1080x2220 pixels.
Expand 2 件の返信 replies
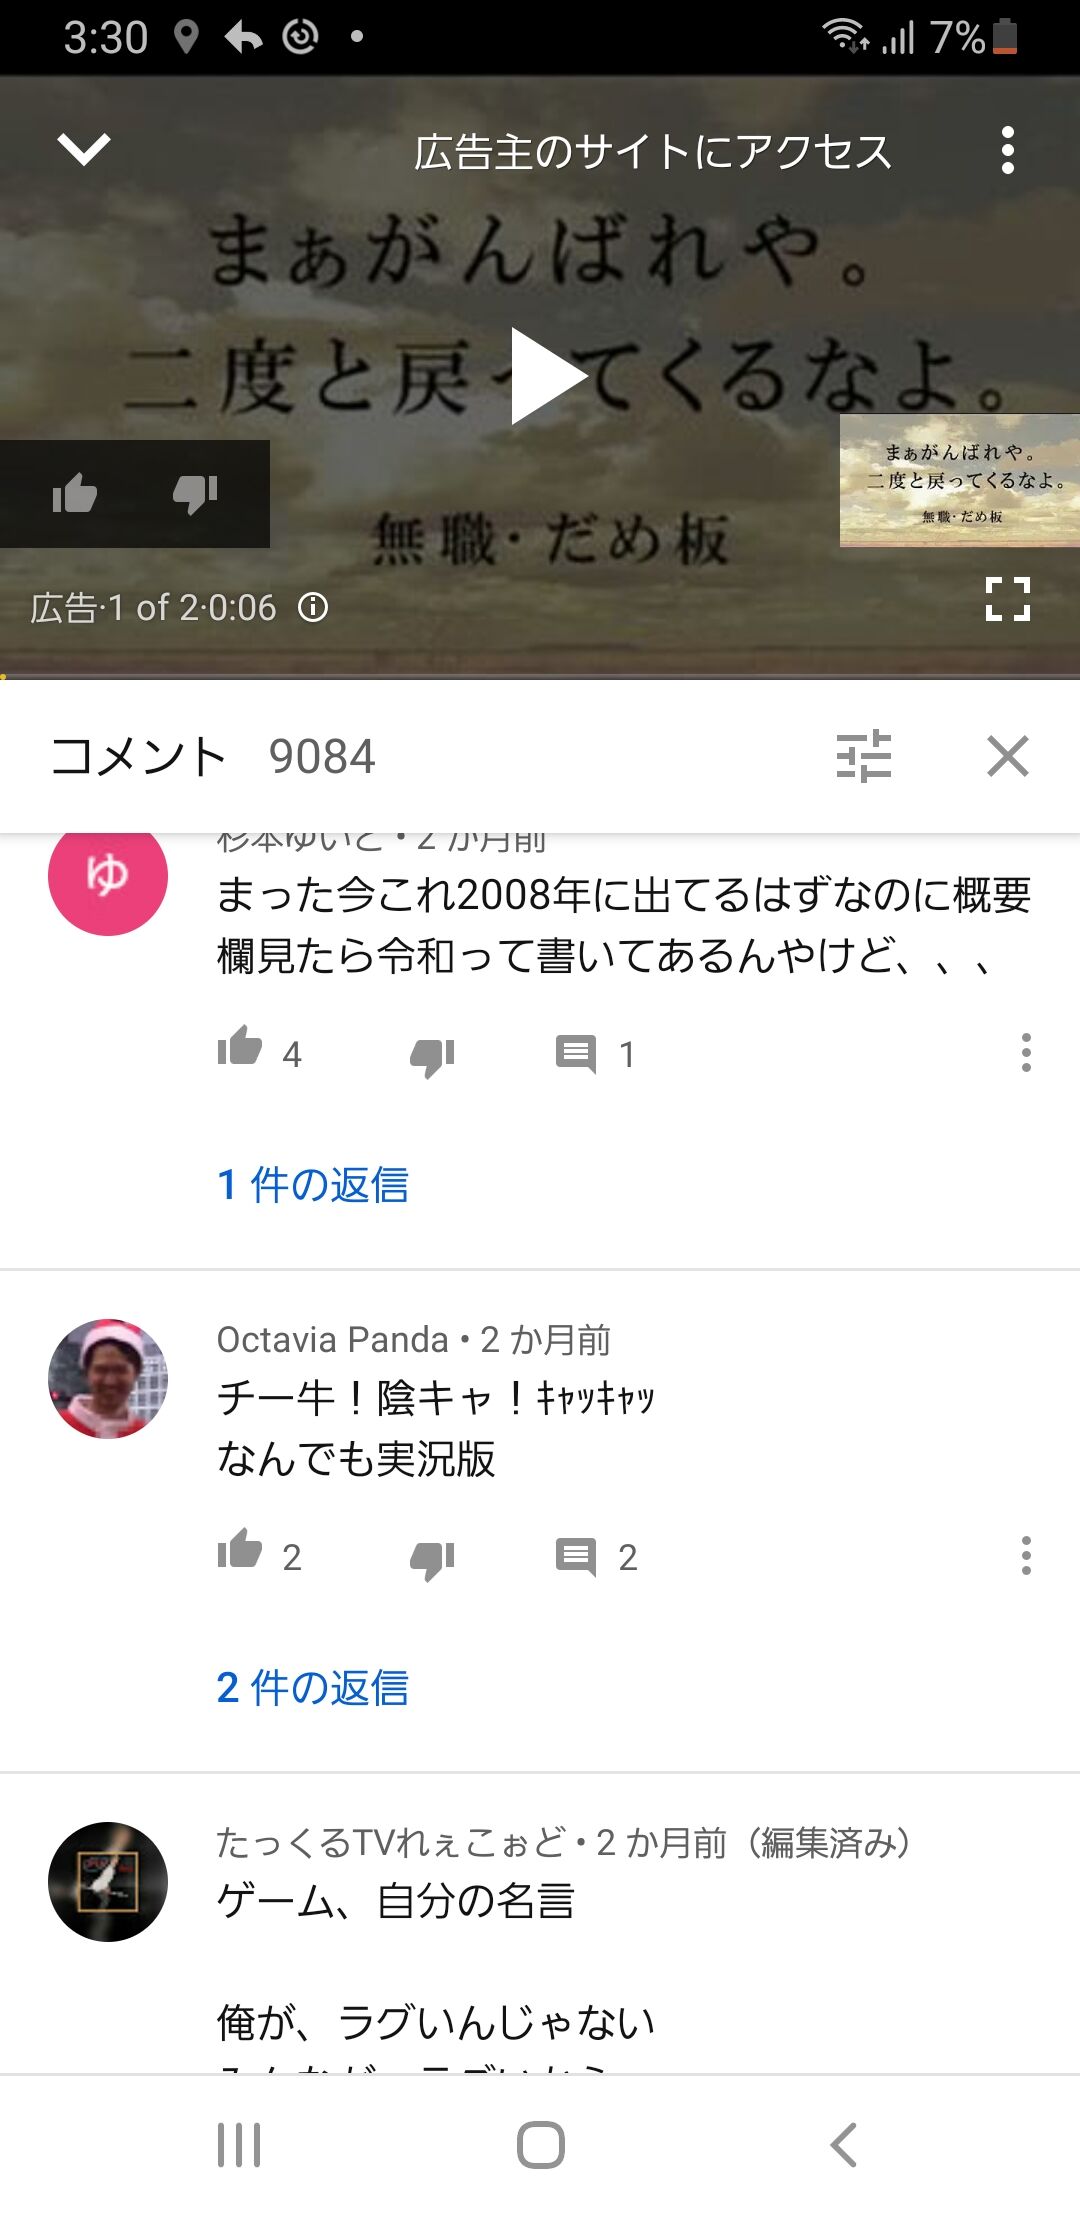(x=313, y=1688)
